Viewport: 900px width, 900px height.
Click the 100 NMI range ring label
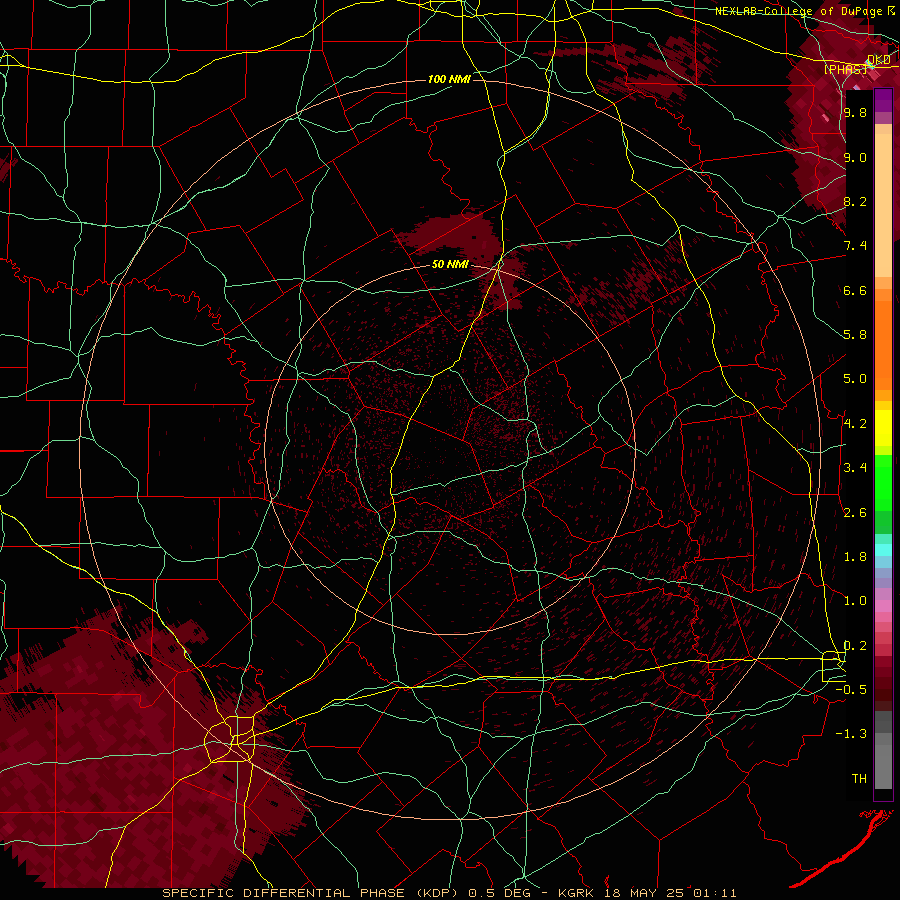pyautogui.click(x=449, y=79)
